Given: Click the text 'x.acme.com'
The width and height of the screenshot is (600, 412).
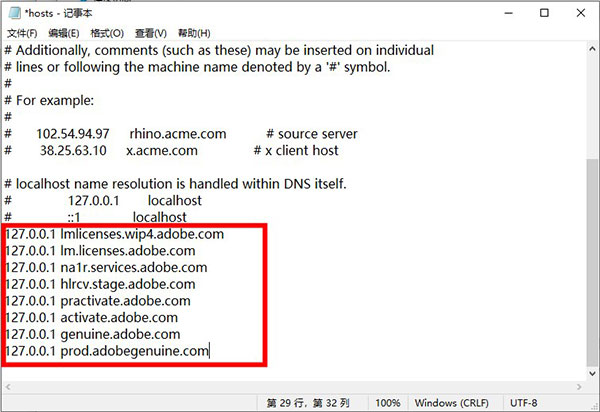Looking at the screenshot, I should pos(162,151).
